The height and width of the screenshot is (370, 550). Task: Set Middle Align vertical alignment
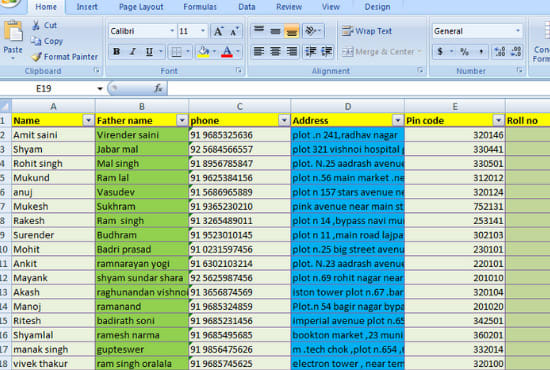275,31
